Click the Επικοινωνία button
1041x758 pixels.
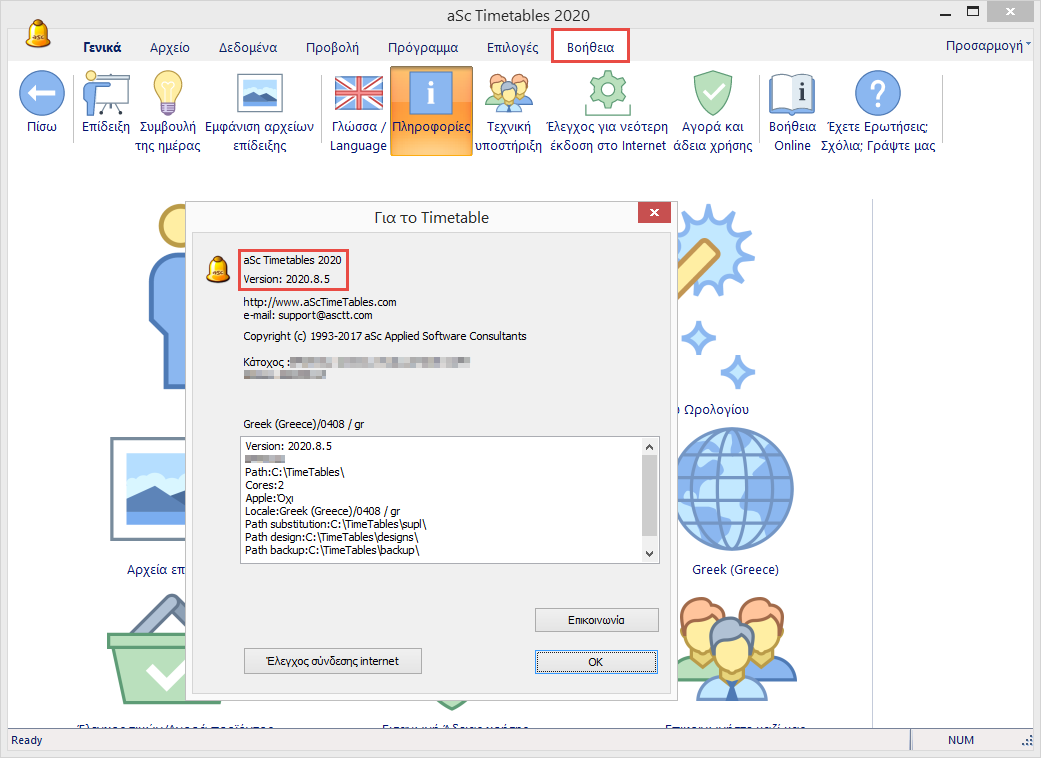[x=596, y=620]
